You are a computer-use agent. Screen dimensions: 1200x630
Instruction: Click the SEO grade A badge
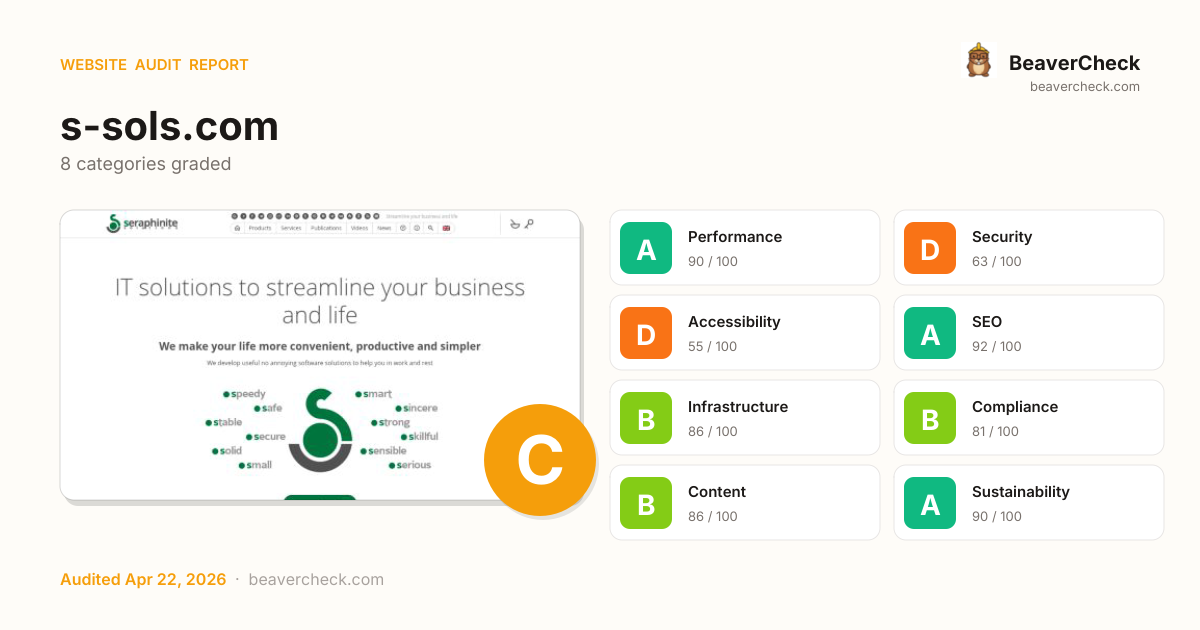(x=930, y=333)
